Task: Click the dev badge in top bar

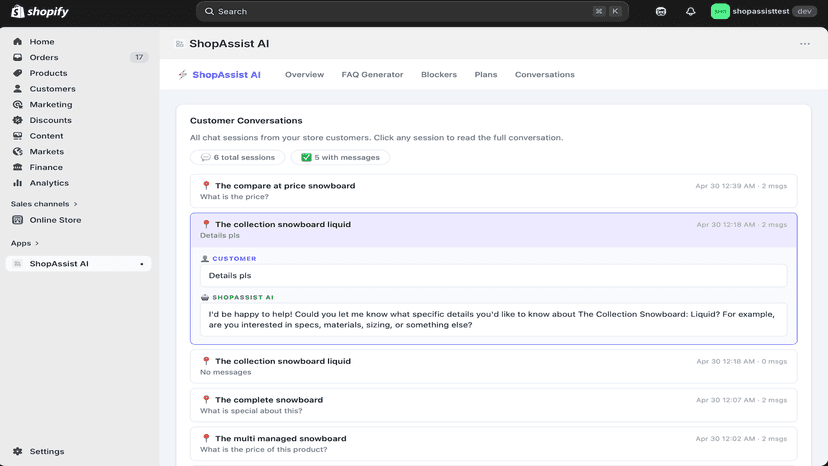Action: (x=804, y=11)
